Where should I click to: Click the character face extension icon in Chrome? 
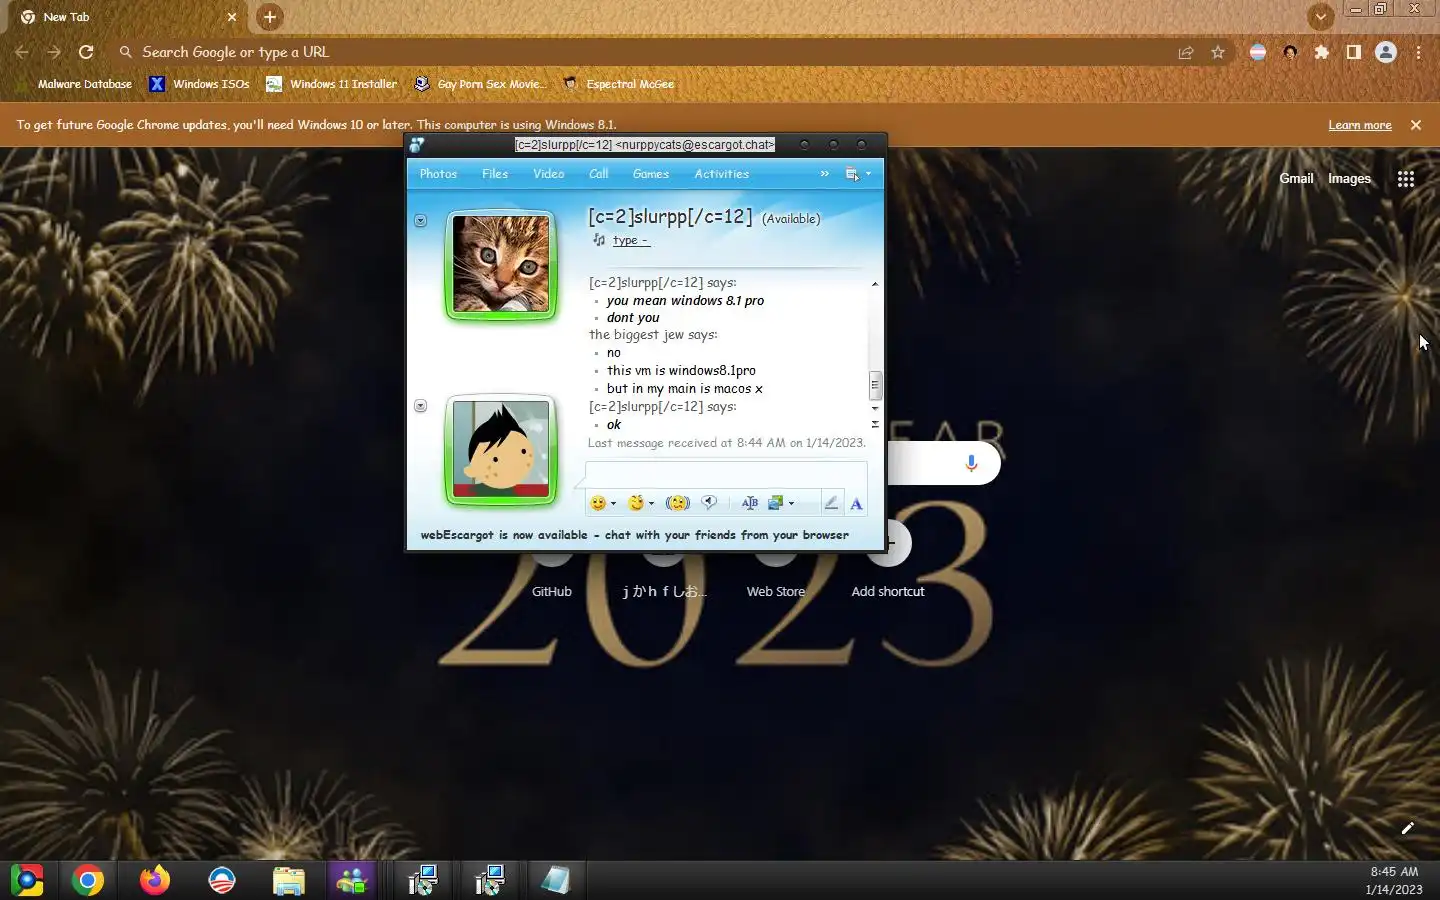[1290, 52]
